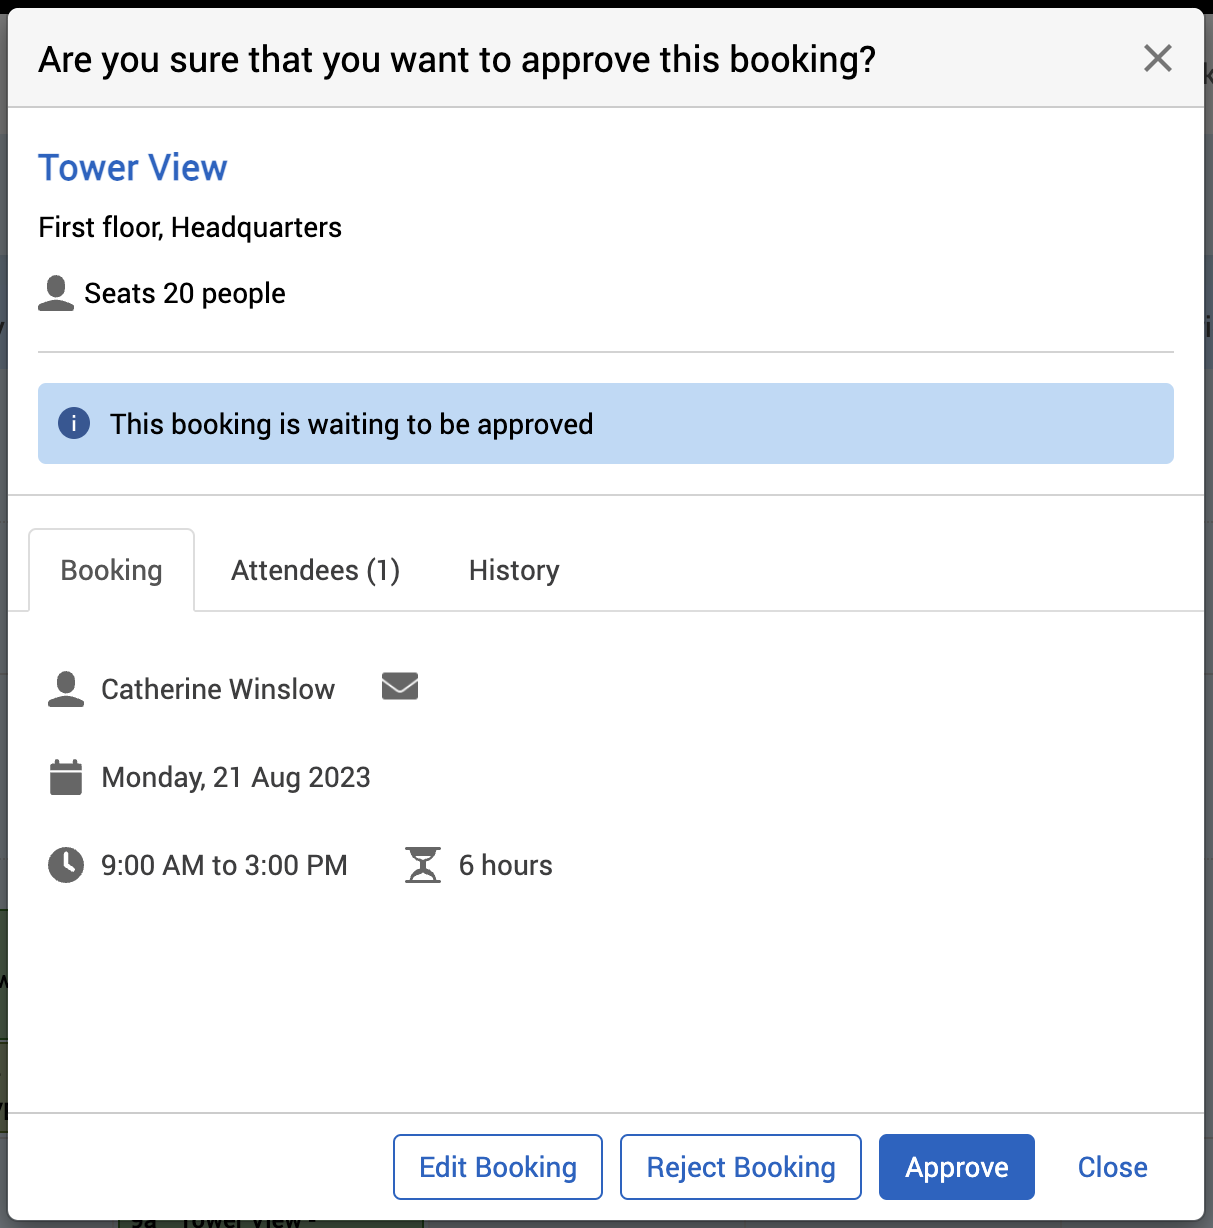
Task: Click the Monday, 21 Aug 2023 date text
Action: click(236, 777)
